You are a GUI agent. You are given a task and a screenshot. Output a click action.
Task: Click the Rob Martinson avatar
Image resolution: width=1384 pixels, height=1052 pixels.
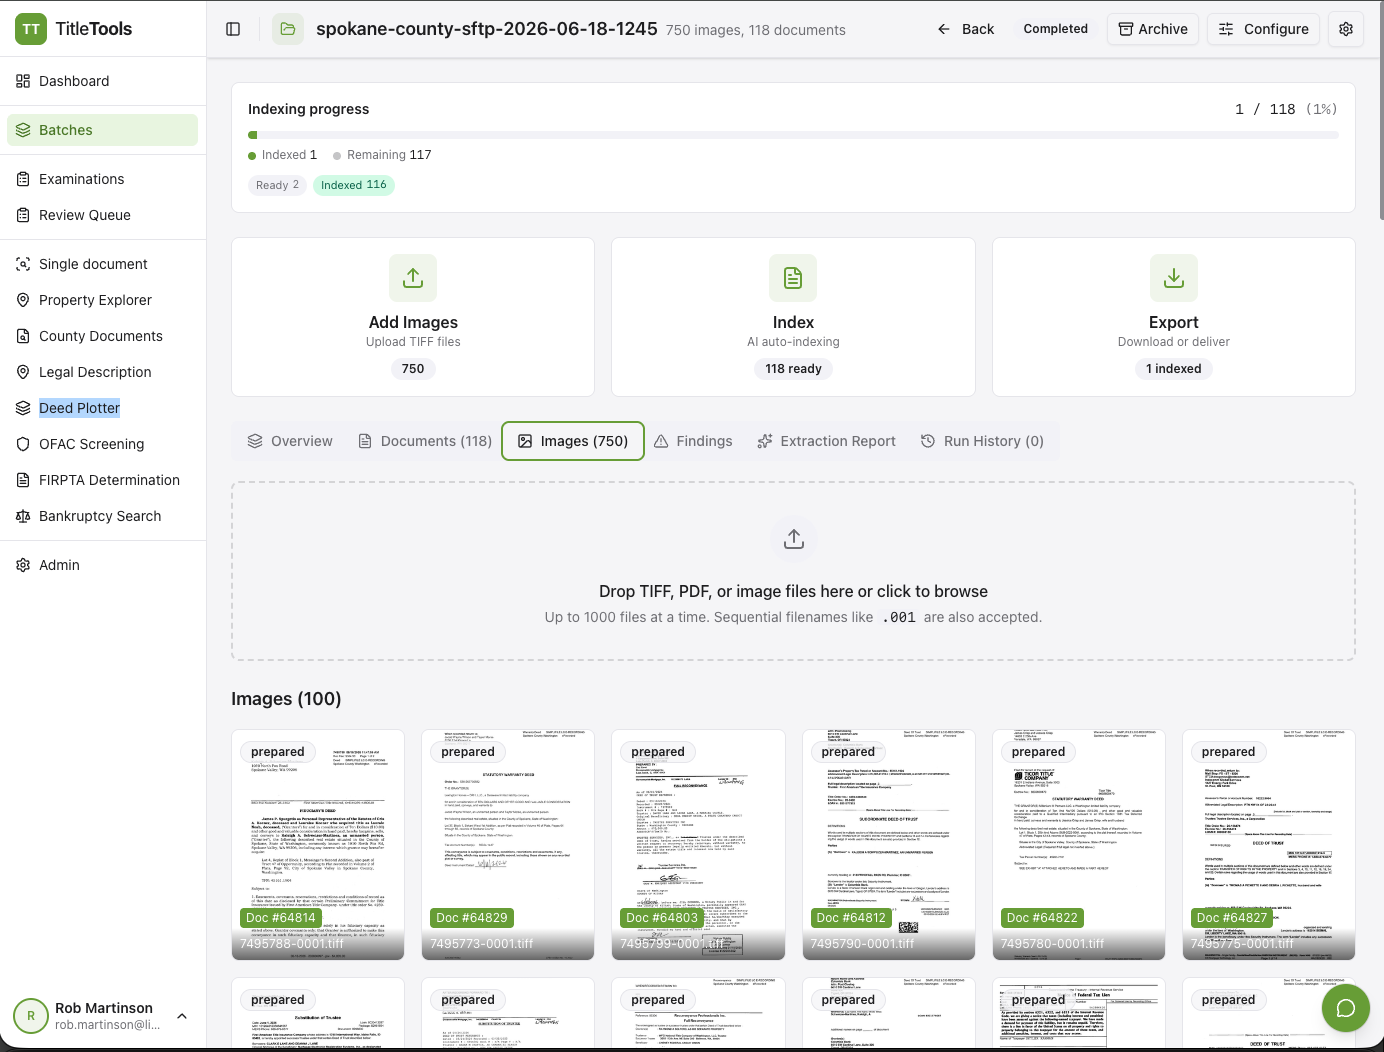31,1016
